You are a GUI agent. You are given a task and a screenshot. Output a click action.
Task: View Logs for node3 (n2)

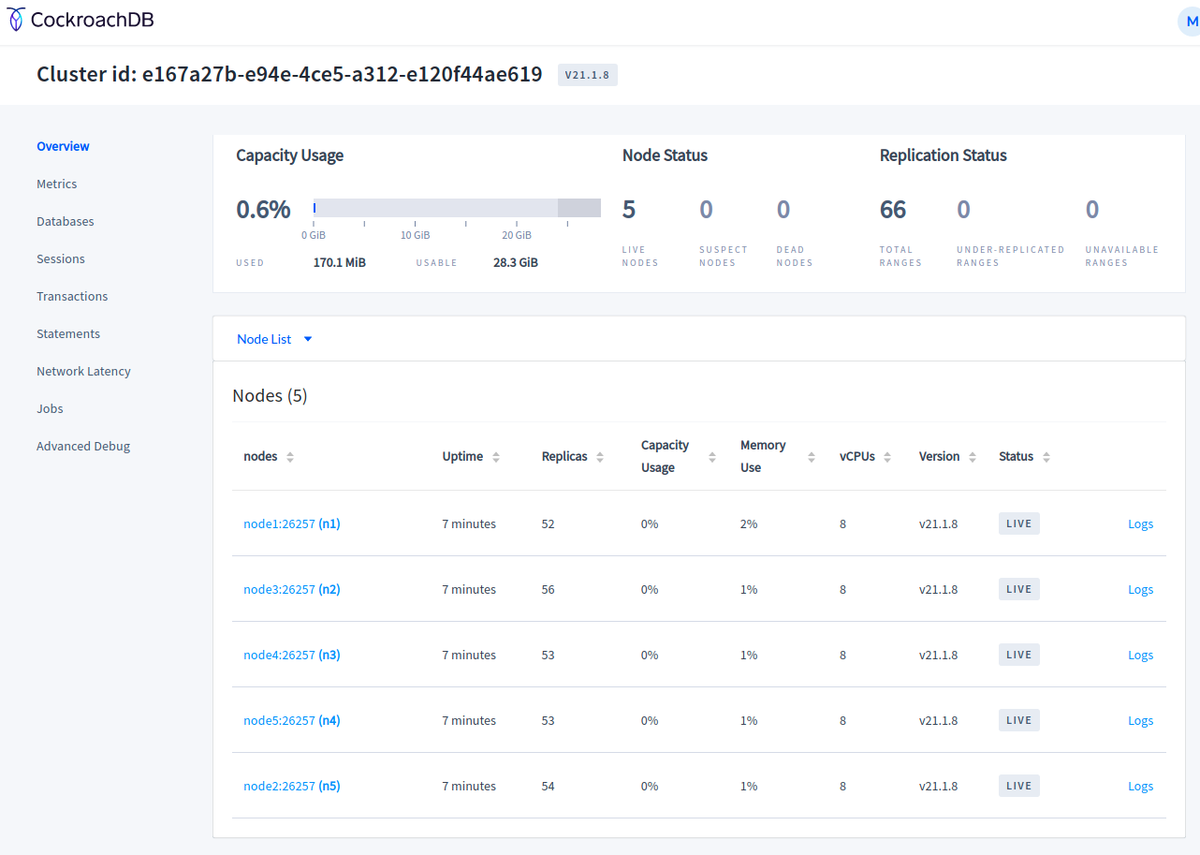(x=1140, y=589)
